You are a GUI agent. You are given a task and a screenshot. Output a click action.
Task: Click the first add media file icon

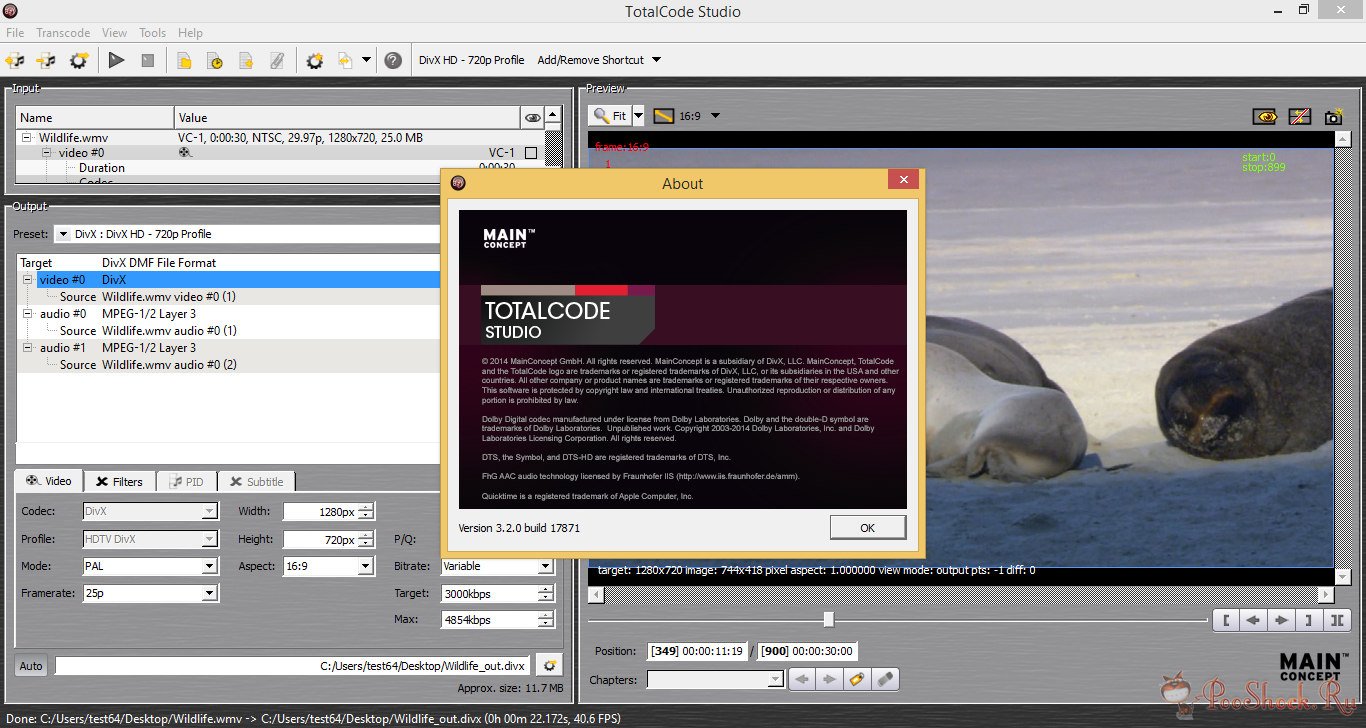pyautogui.click(x=15, y=60)
